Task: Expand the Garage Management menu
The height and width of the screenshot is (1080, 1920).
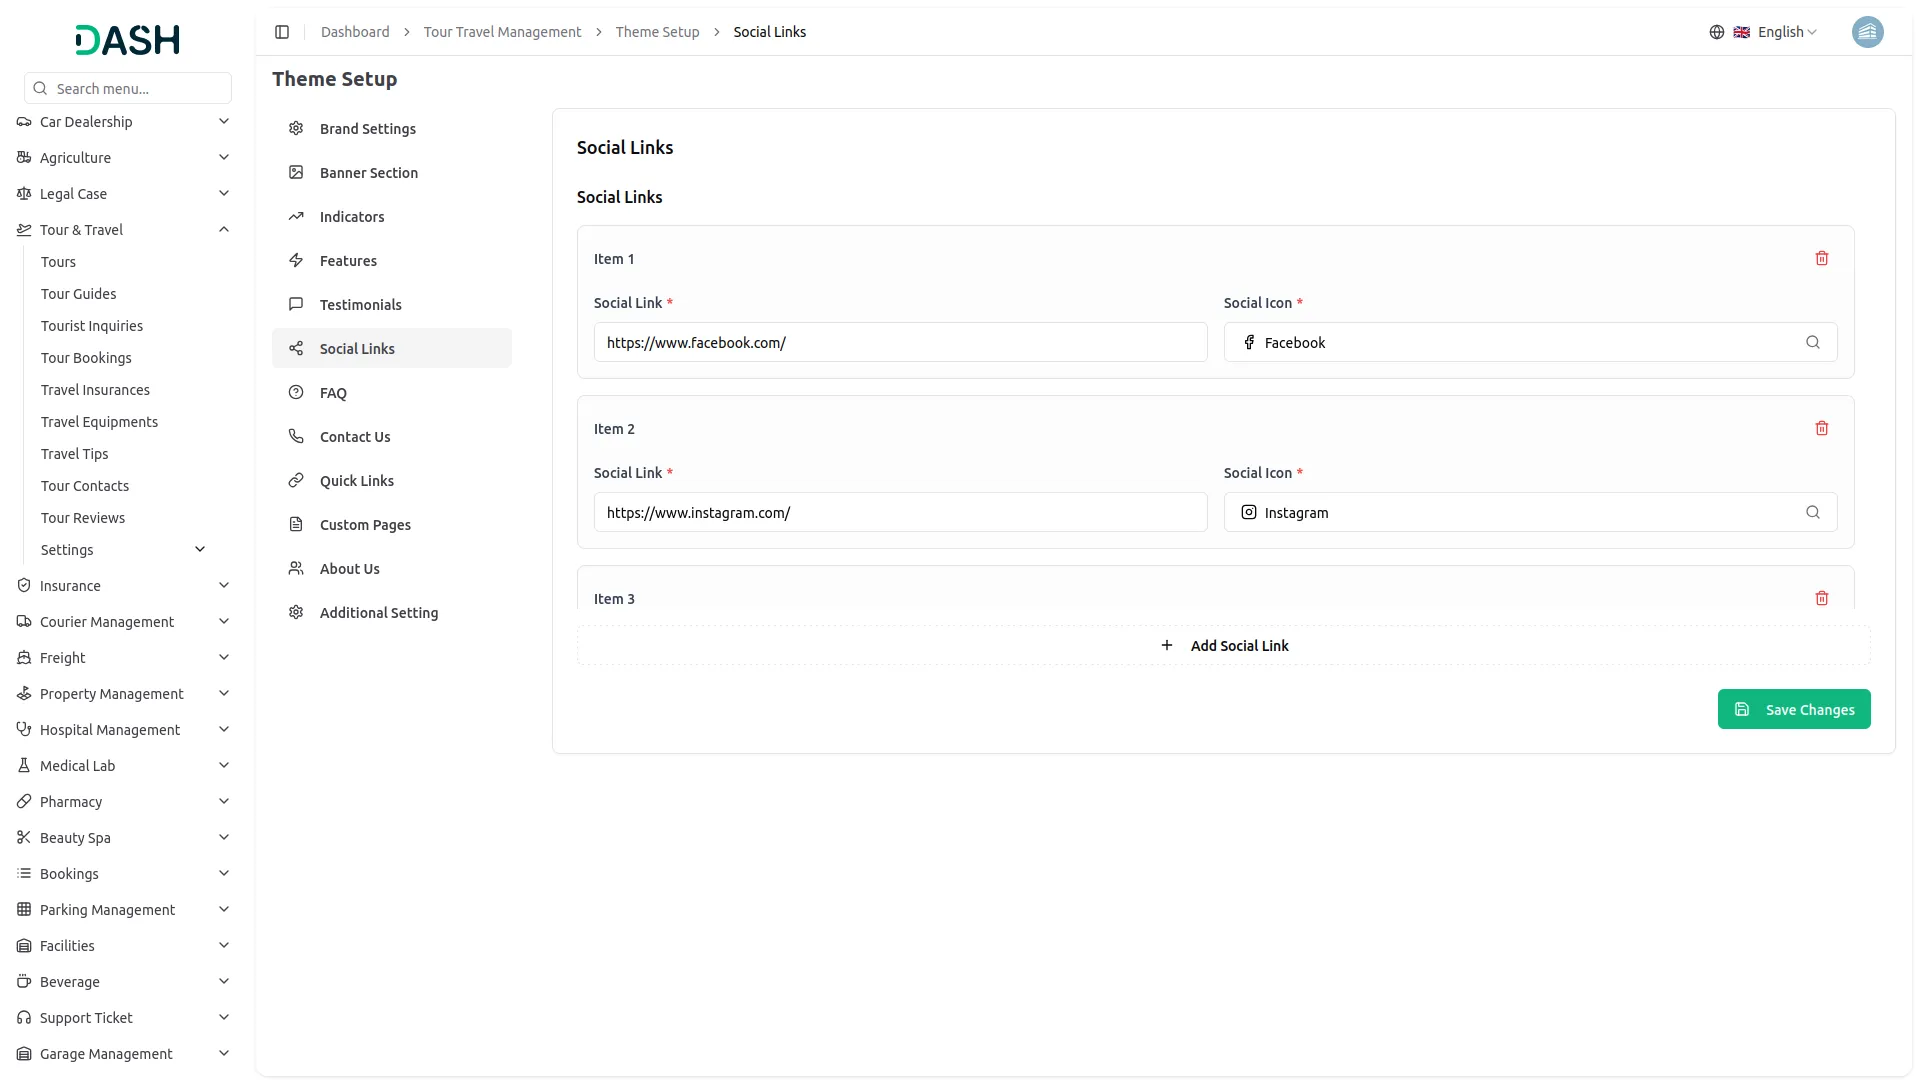Action: point(124,1054)
